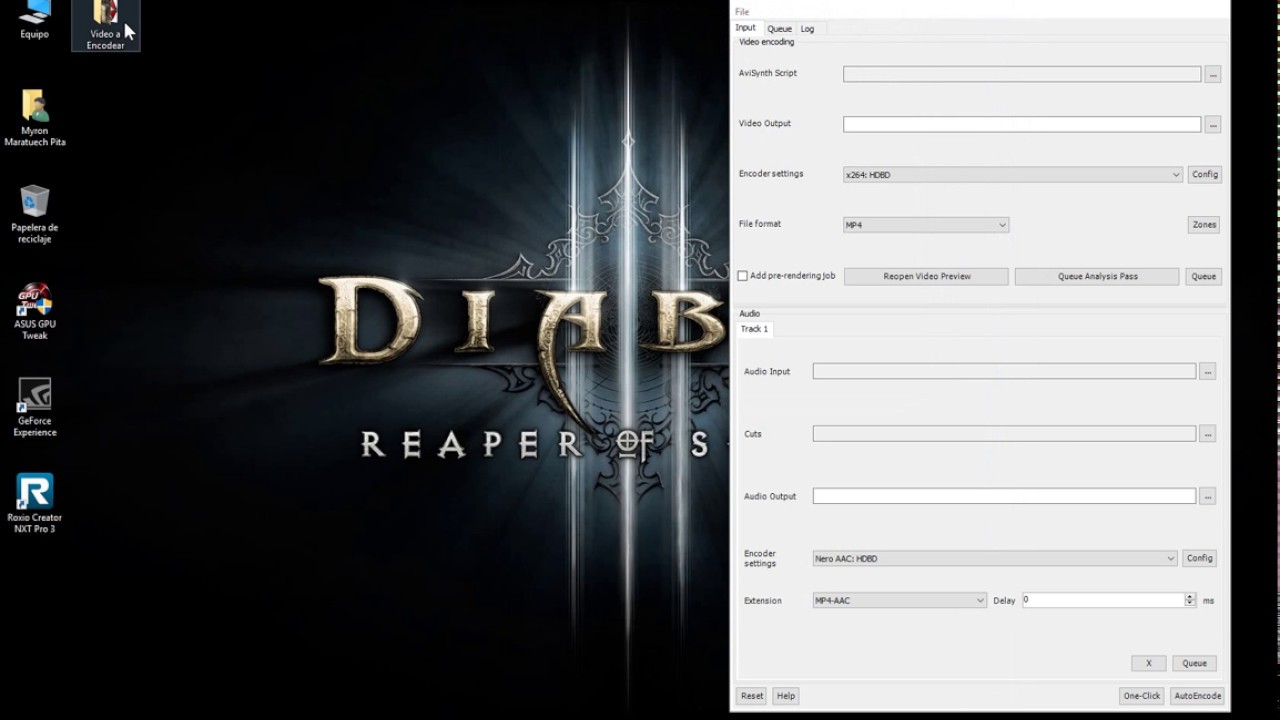This screenshot has width=1280, height=720.
Task: Click Queue Analysis Pass button
Action: (x=1098, y=276)
